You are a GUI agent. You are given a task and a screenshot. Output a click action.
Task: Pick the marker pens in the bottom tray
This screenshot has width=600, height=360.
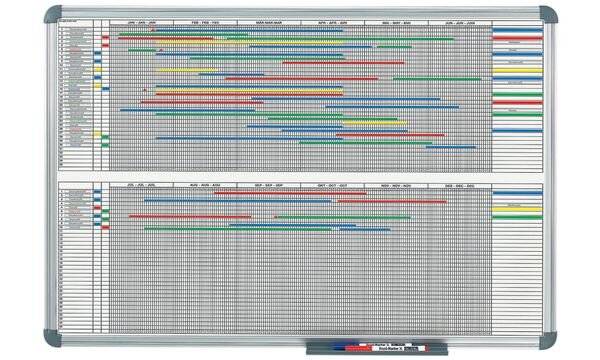pos(379,348)
